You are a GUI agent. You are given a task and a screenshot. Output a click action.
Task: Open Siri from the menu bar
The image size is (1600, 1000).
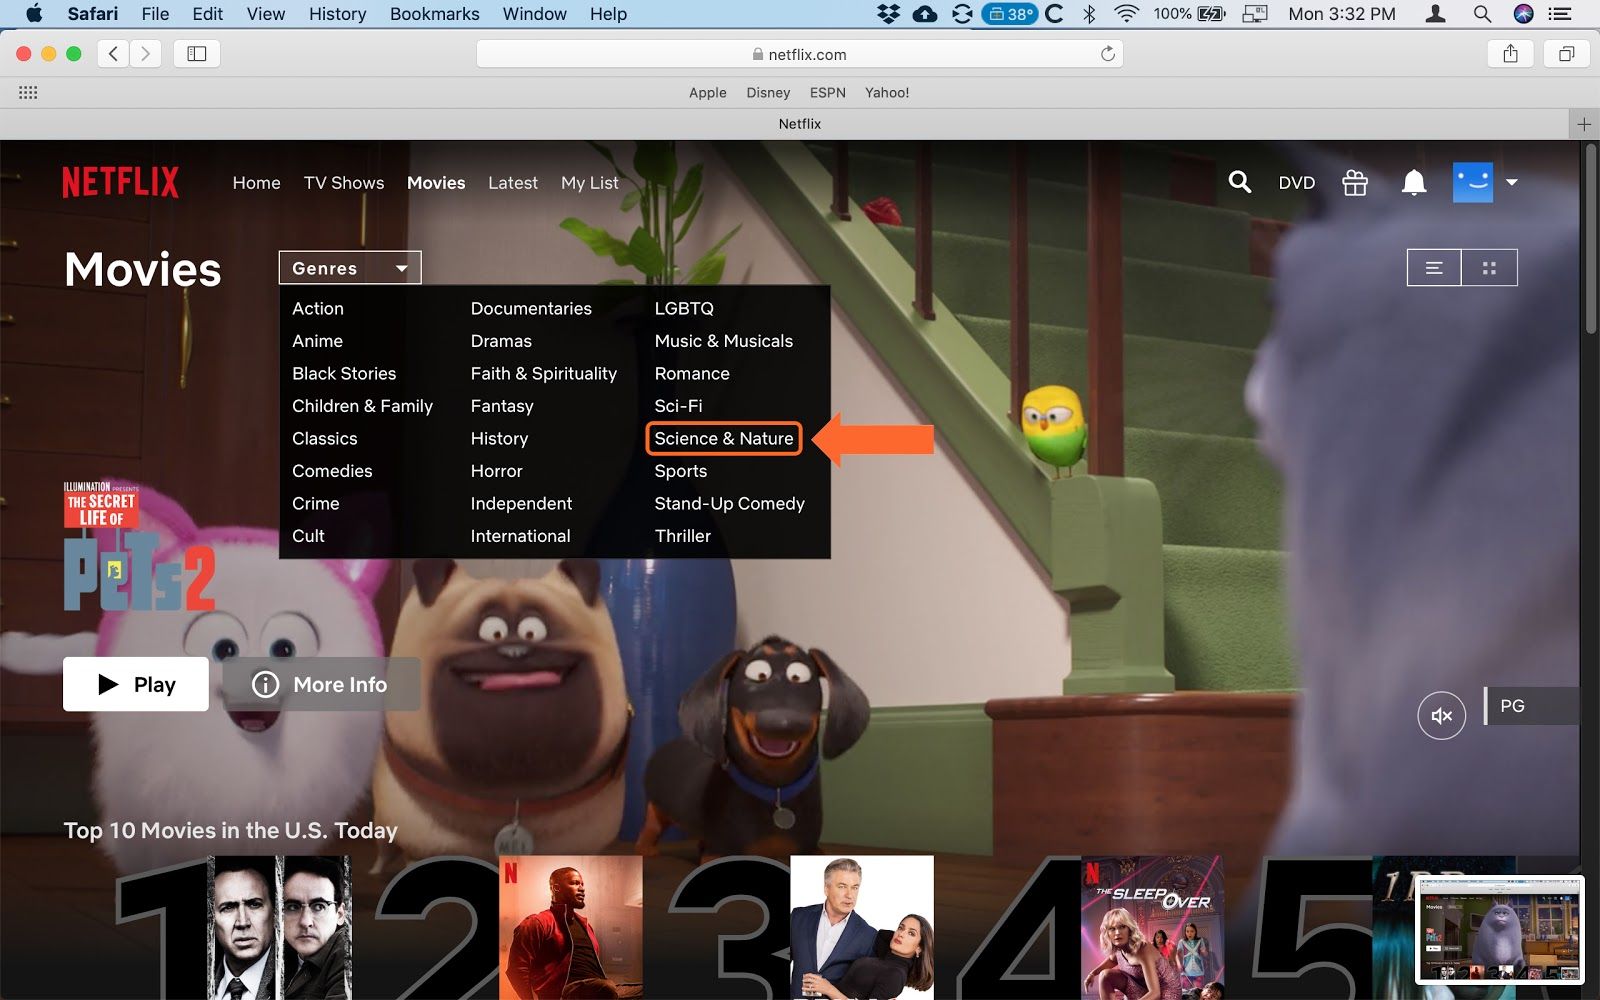[x=1524, y=14]
